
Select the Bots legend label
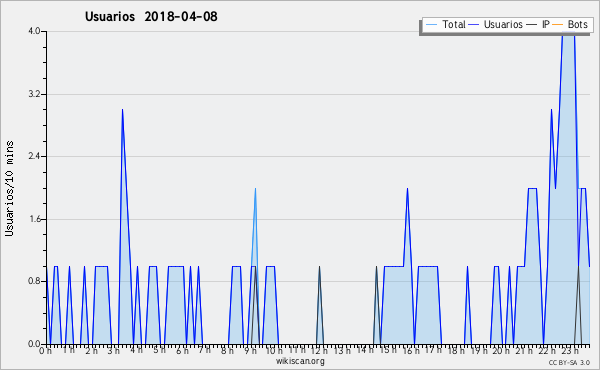[577, 24]
